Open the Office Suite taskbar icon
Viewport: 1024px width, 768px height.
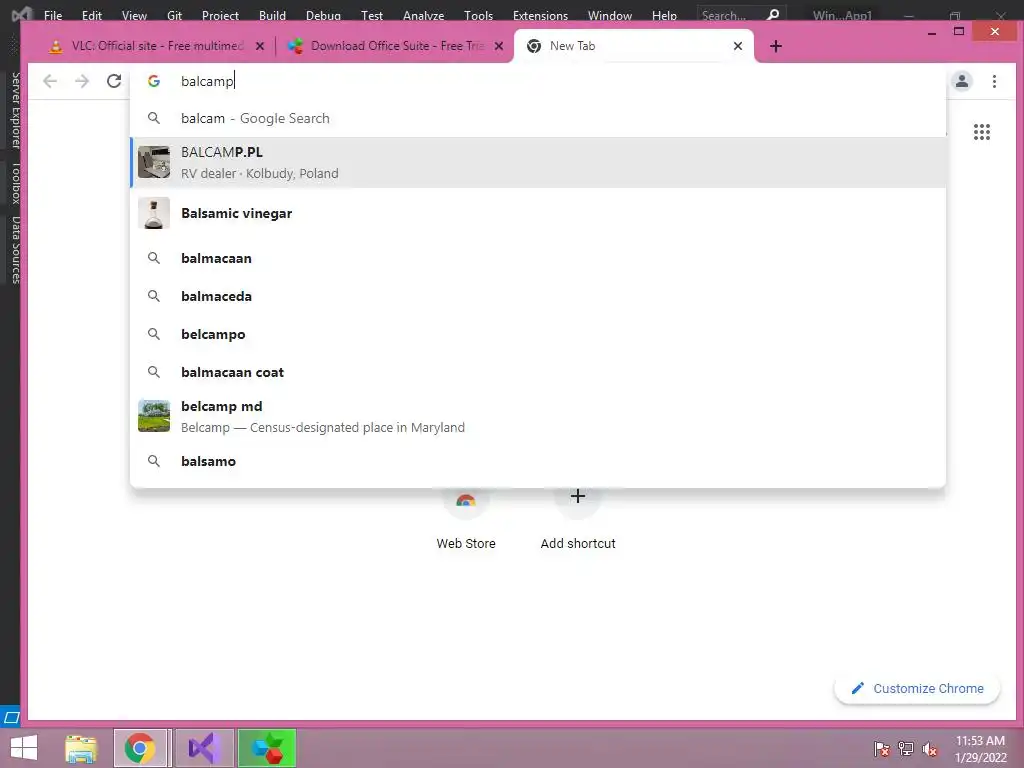[266, 748]
